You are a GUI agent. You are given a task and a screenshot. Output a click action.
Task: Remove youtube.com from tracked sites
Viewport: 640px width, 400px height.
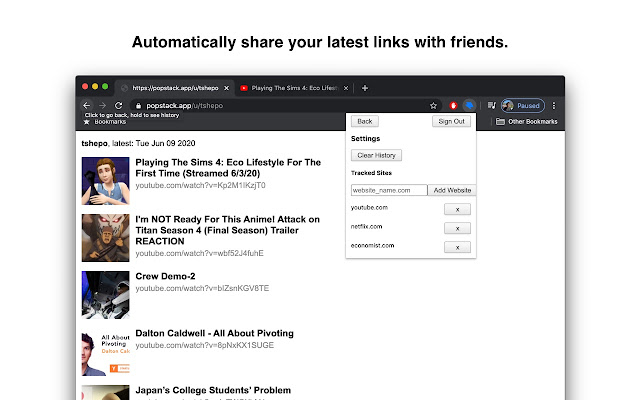pos(456,209)
